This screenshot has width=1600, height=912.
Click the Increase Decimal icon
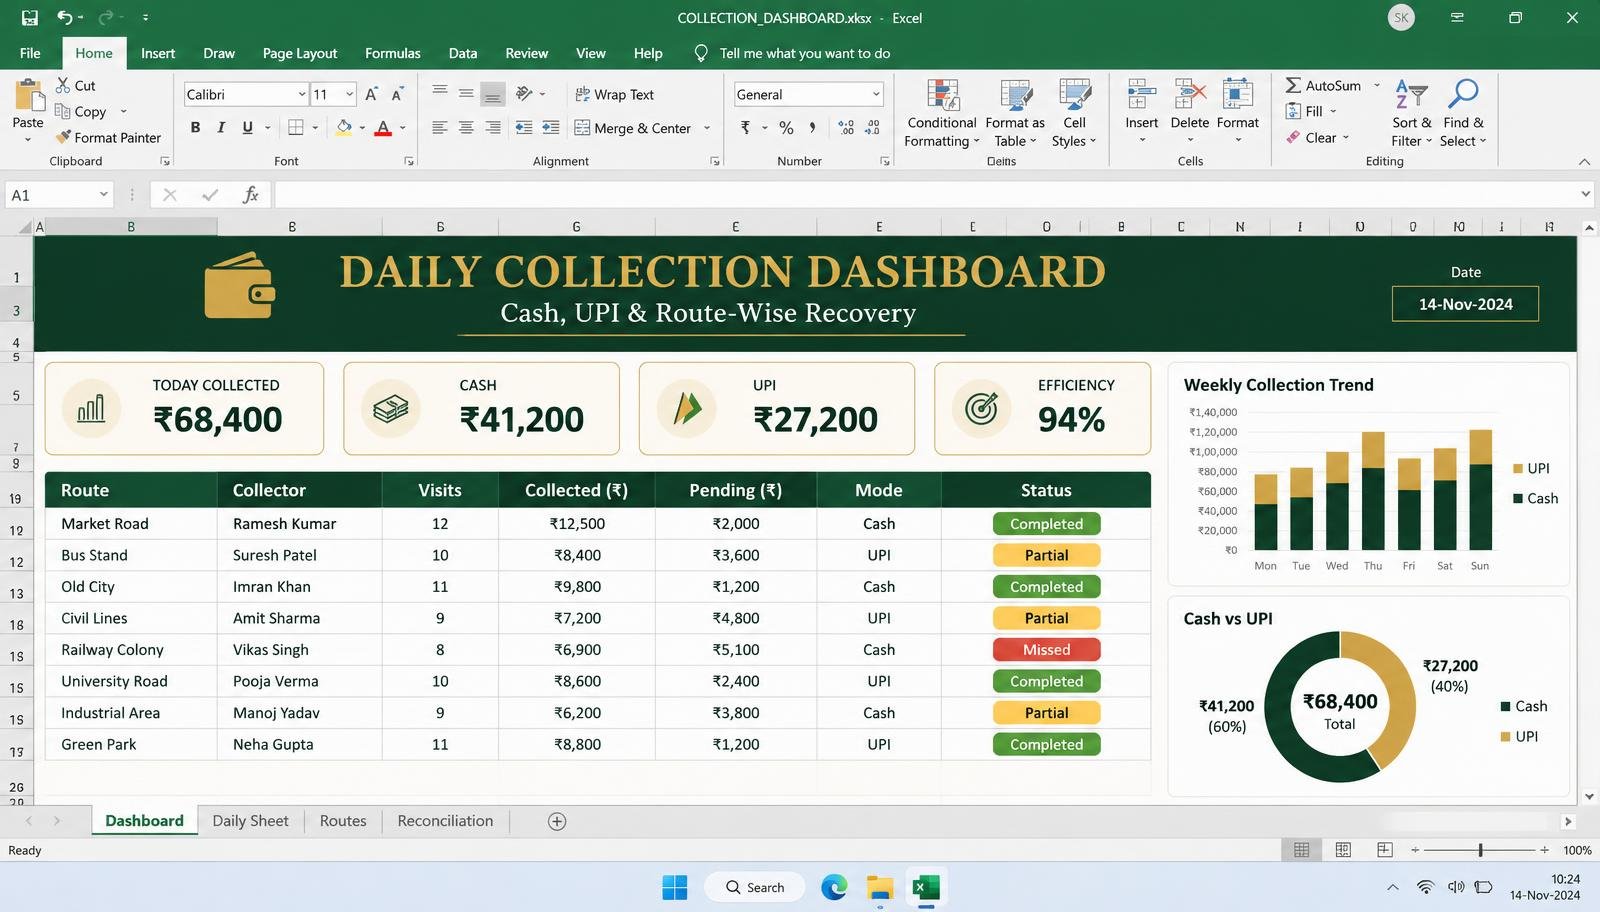(846, 127)
